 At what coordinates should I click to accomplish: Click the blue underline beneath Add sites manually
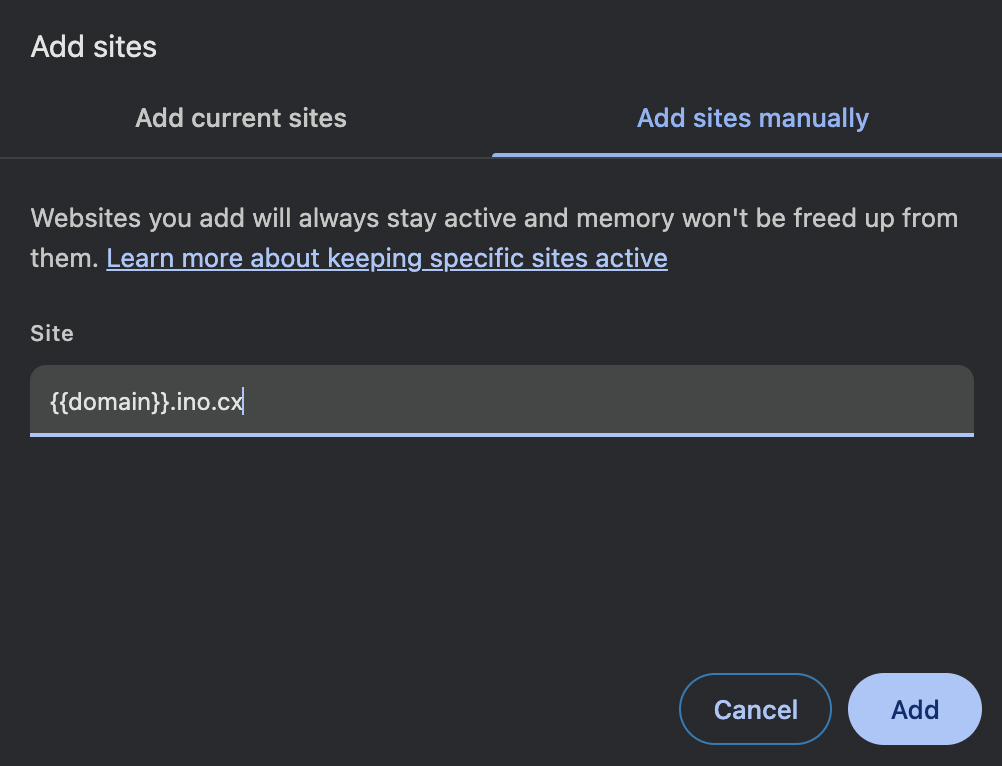746,155
